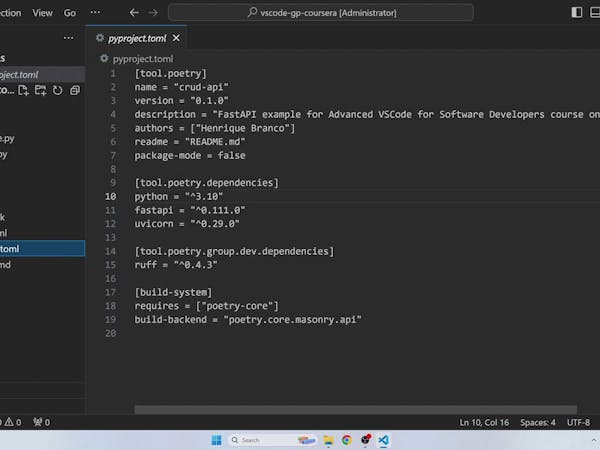Go back with the left arrow

tap(134, 13)
